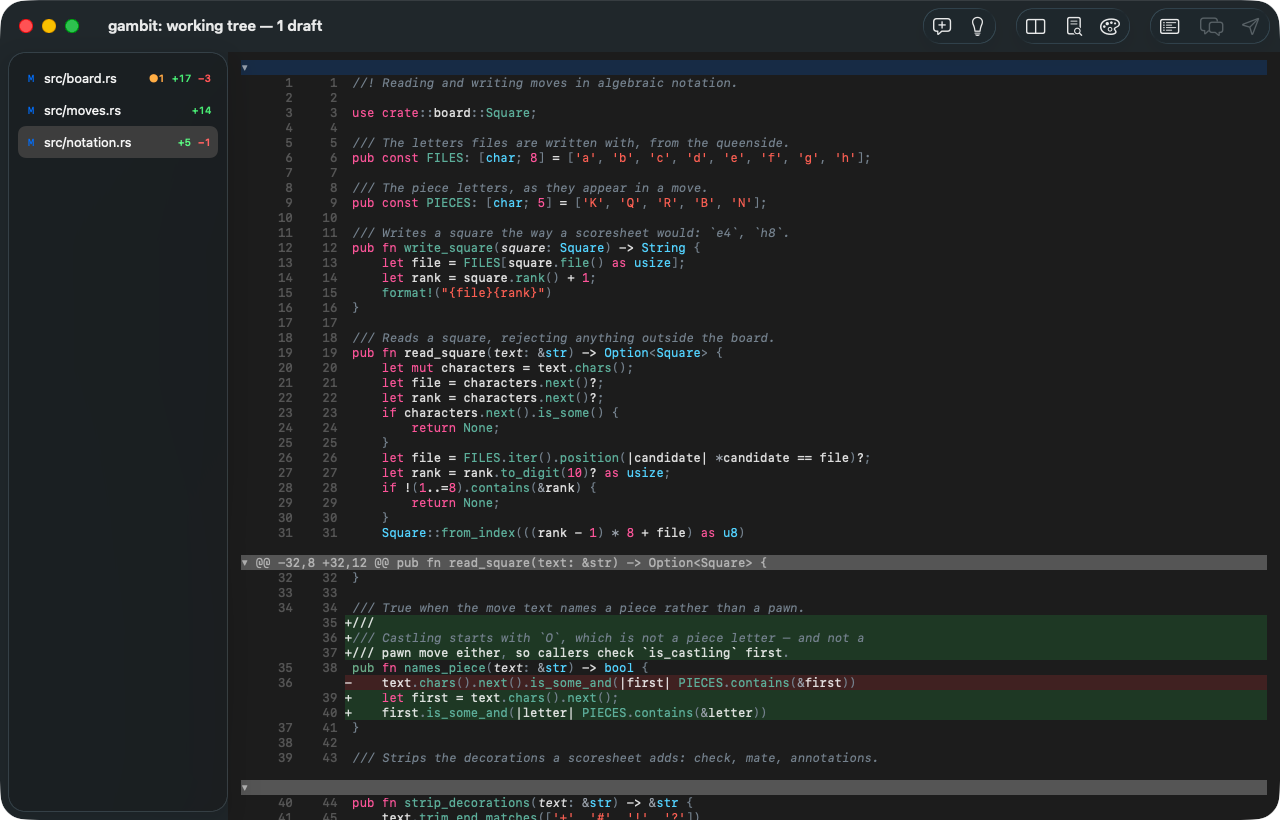Click the "let mut characters = text.chars();" line

pos(507,368)
